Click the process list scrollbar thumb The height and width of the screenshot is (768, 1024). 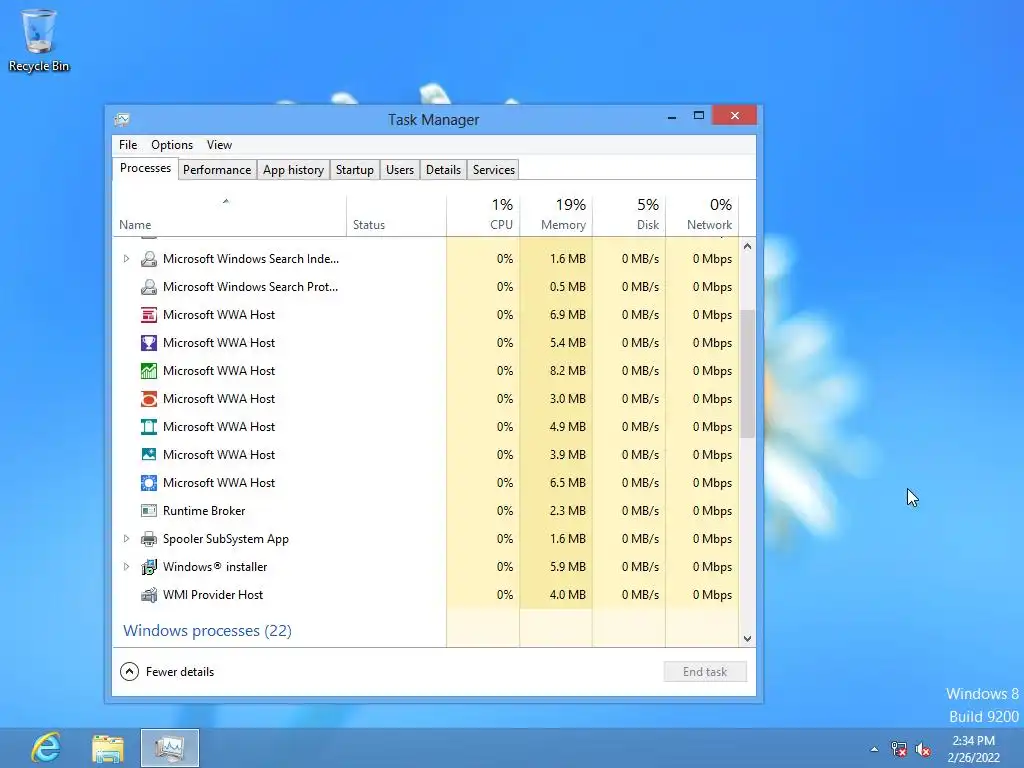pyautogui.click(x=748, y=373)
